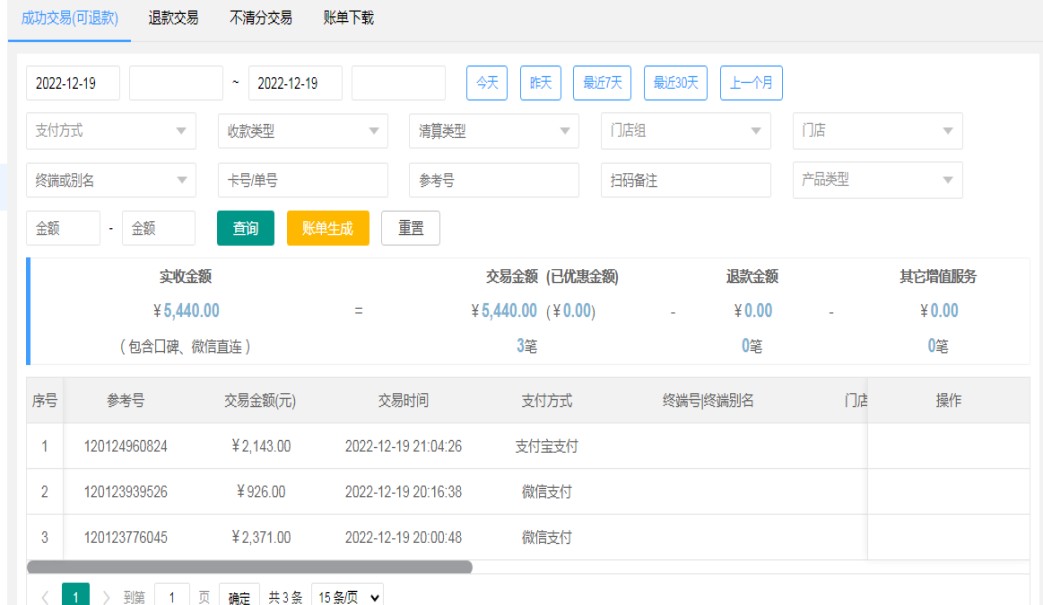Confirm the page jump with 确定

239,596
